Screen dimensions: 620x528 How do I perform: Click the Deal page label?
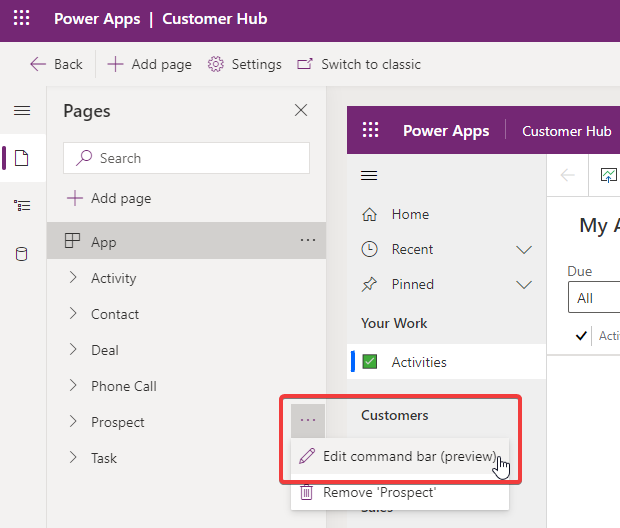(105, 350)
